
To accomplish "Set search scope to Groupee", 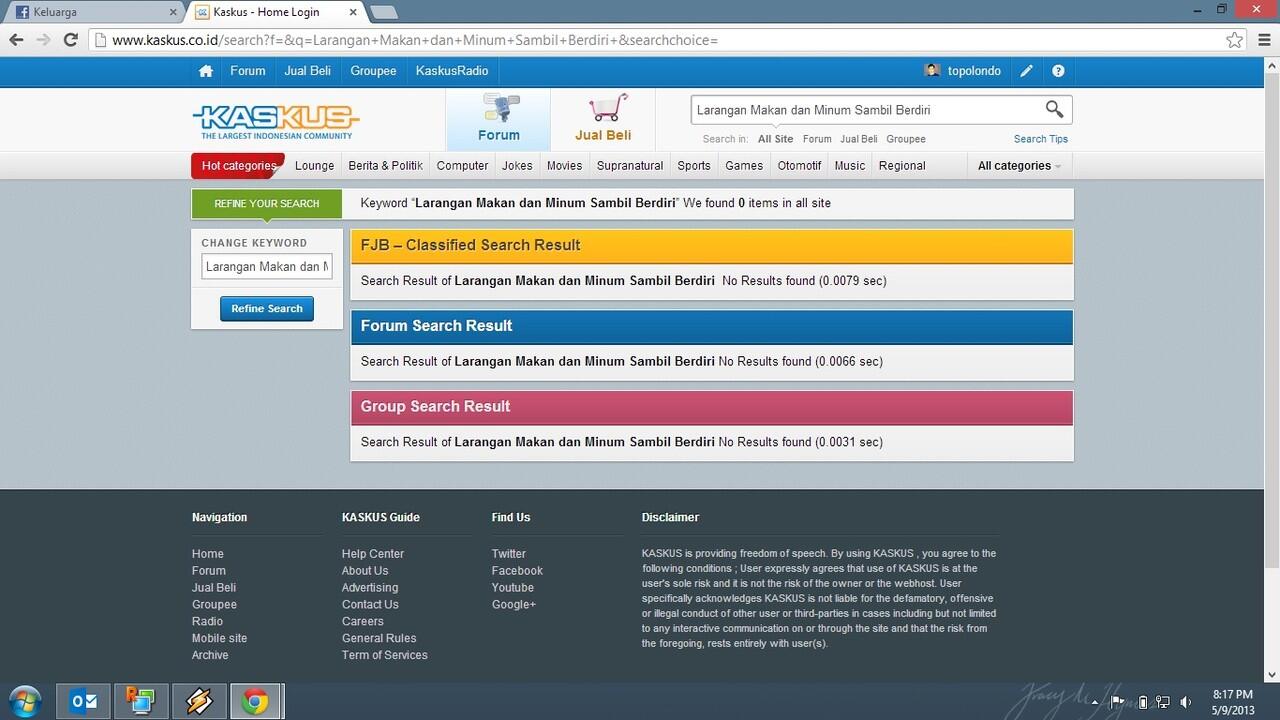I will (x=906, y=139).
